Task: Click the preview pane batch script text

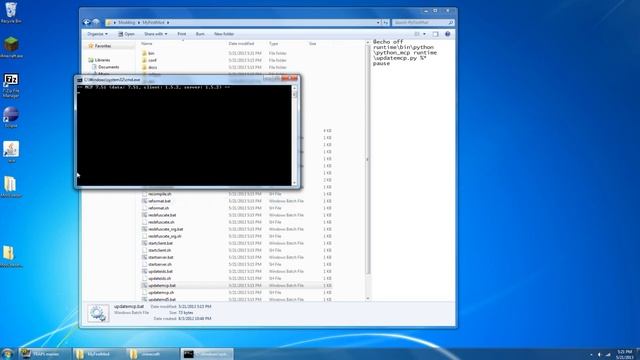Action: pyautogui.click(x=405, y=53)
